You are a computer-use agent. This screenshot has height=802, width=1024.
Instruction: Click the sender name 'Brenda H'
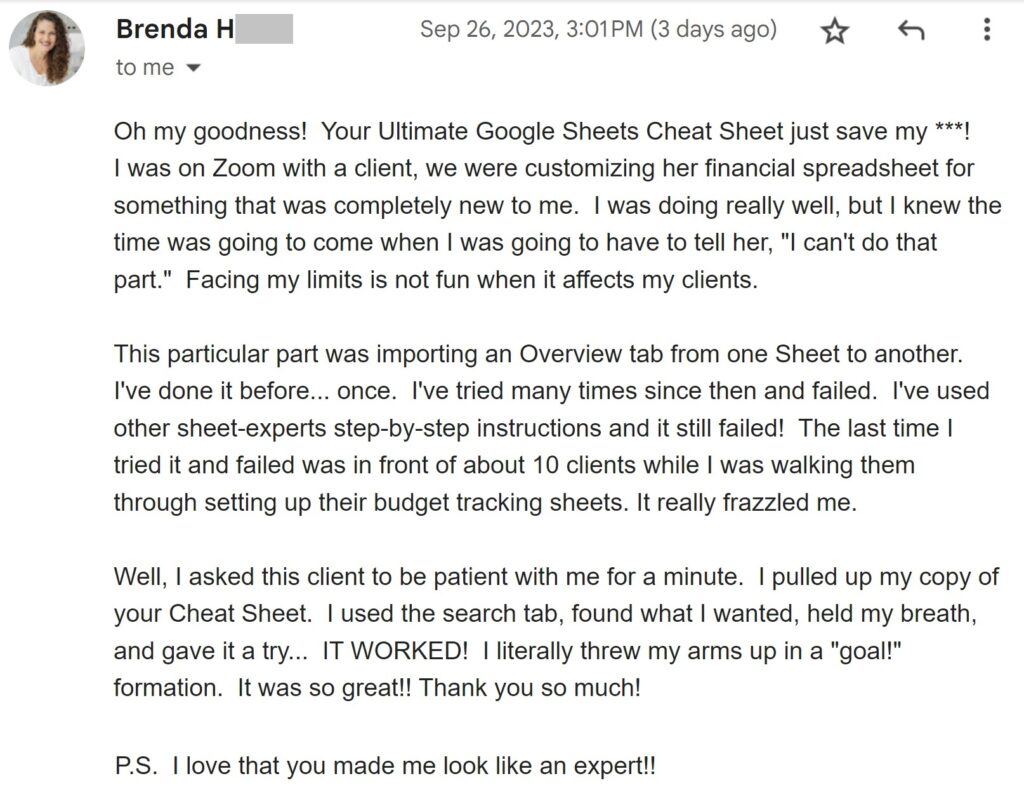coord(175,29)
